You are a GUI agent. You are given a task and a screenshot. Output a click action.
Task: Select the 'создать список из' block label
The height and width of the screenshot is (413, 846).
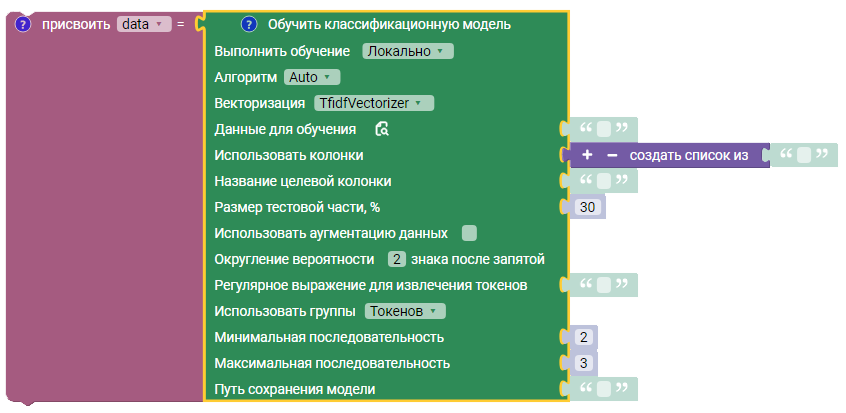(689, 155)
